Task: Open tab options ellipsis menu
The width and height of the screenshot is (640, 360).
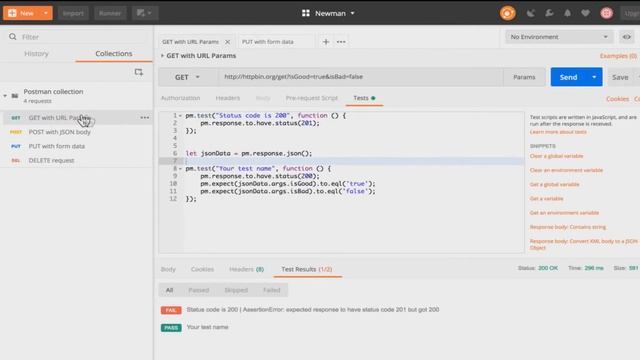Action: (x=341, y=42)
